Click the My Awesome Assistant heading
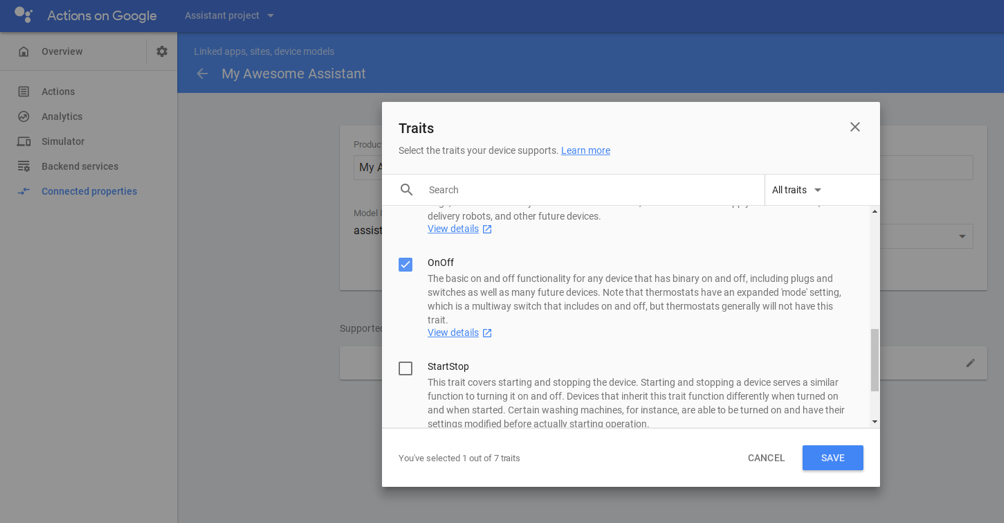The image size is (1004, 523). pos(294,74)
